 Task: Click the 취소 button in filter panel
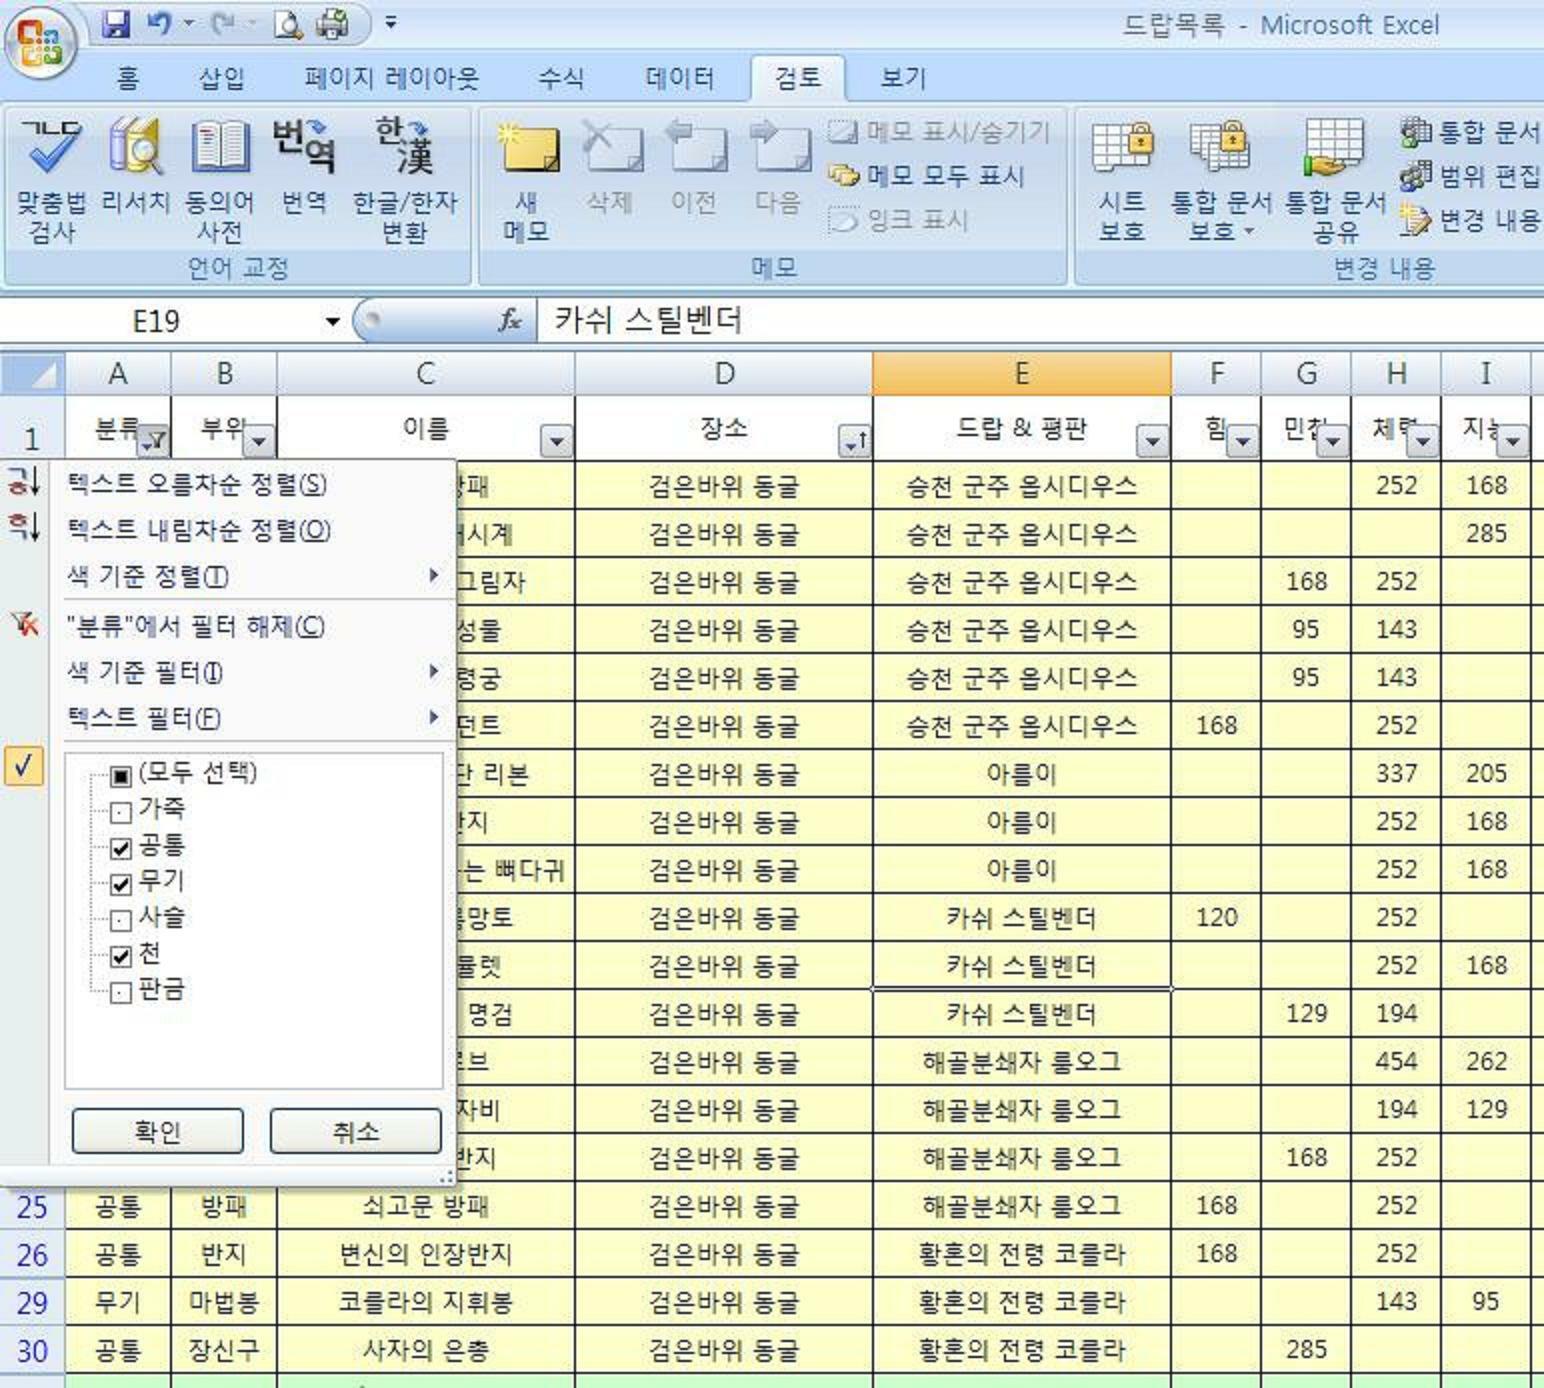pyautogui.click(x=355, y=1131)
